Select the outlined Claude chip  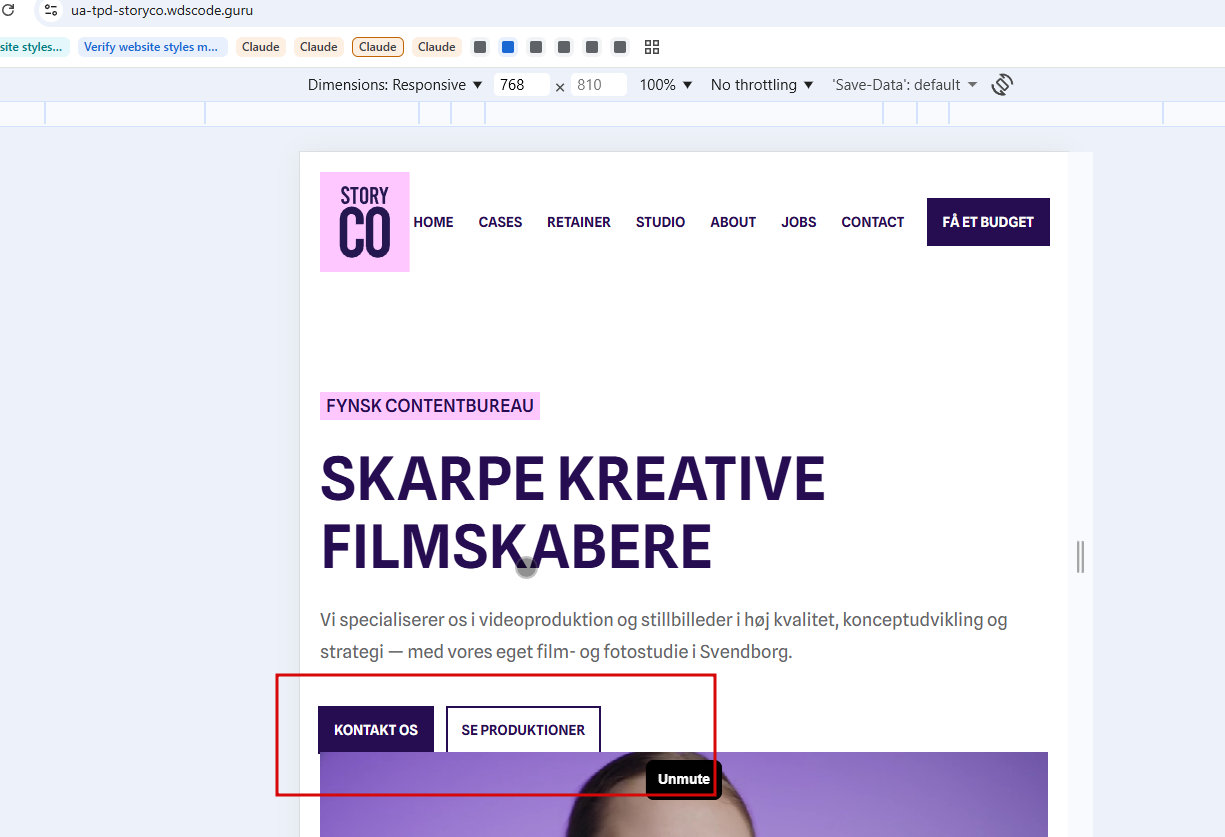point(378,47)
